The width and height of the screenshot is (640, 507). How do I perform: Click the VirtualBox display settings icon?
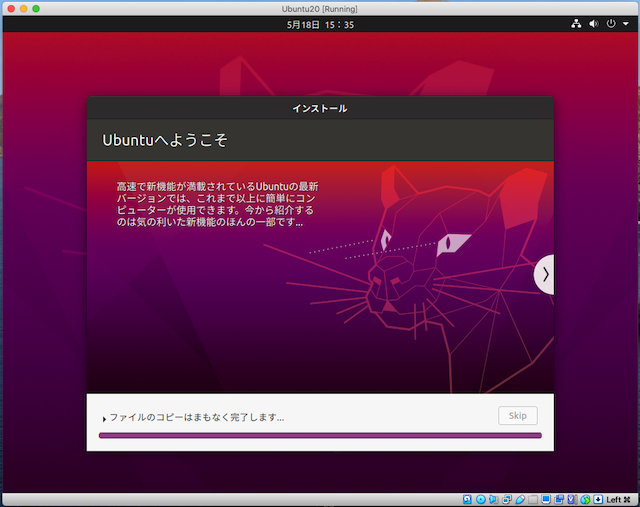tap(546, 499)
